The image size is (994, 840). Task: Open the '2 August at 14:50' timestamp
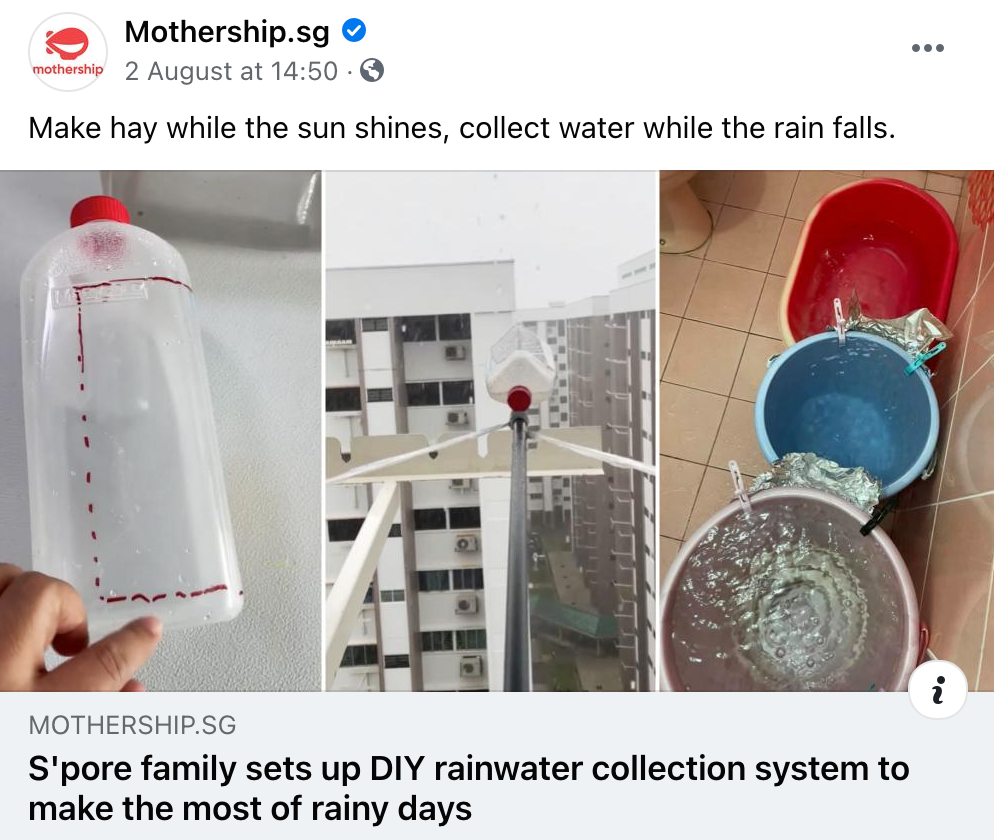click(x=231, y=71)
